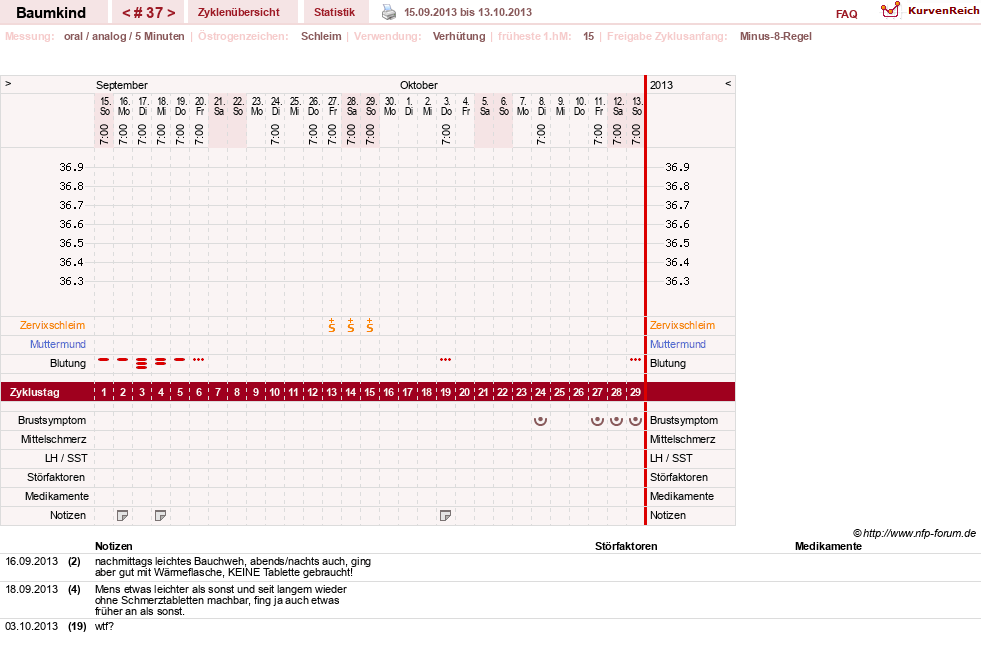The image size is (981, 667).
Task: Click right Muttermund row label
Action: tap(678, 344)
